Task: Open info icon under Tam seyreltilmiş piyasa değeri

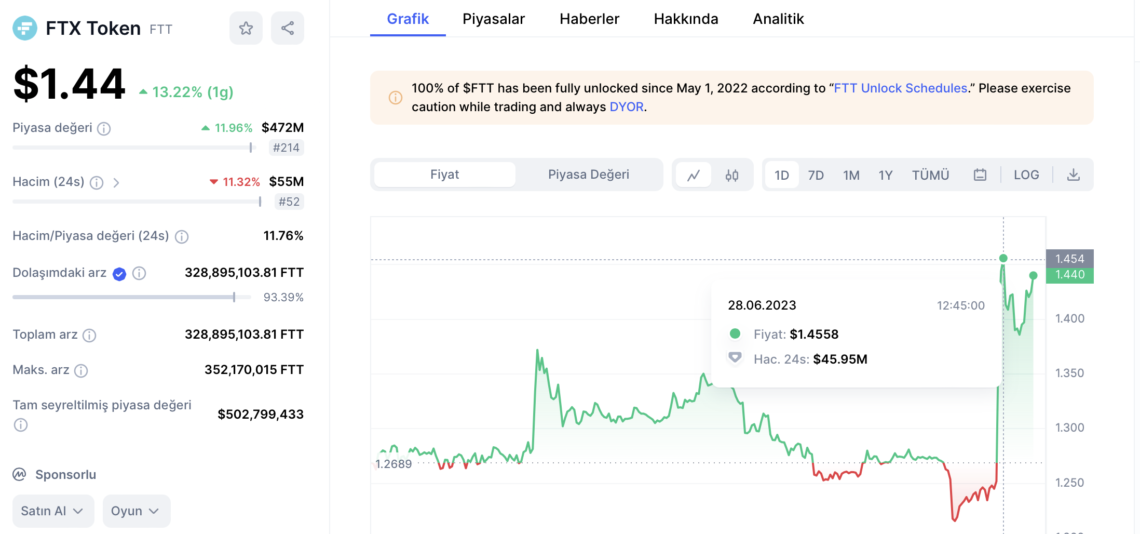Action: 20,425
